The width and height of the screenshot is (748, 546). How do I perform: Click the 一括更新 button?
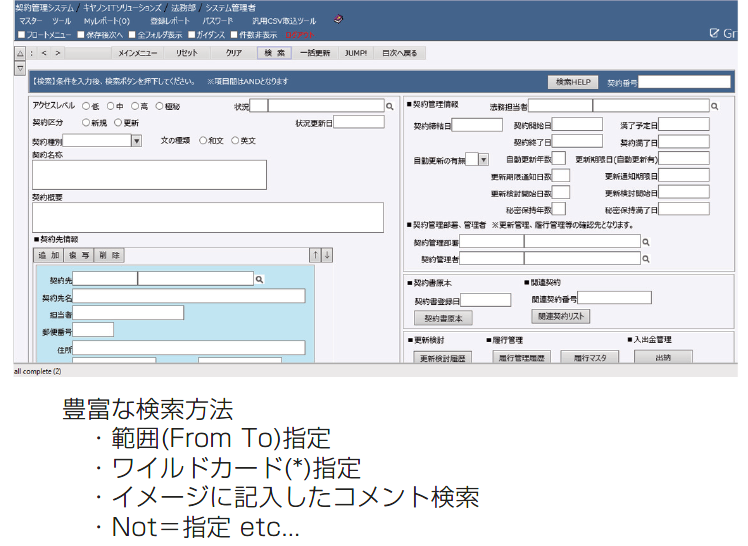point(315,53)
